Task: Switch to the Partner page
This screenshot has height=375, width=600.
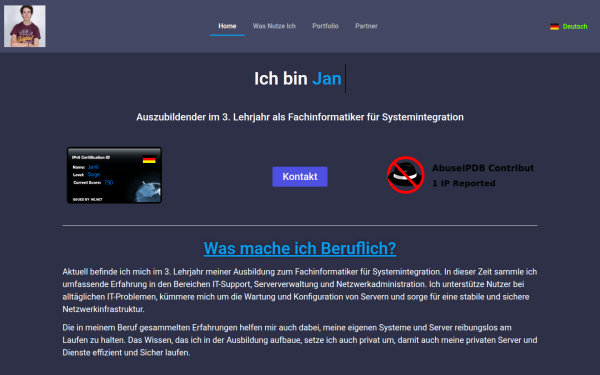Action: [x=366, y=26]
